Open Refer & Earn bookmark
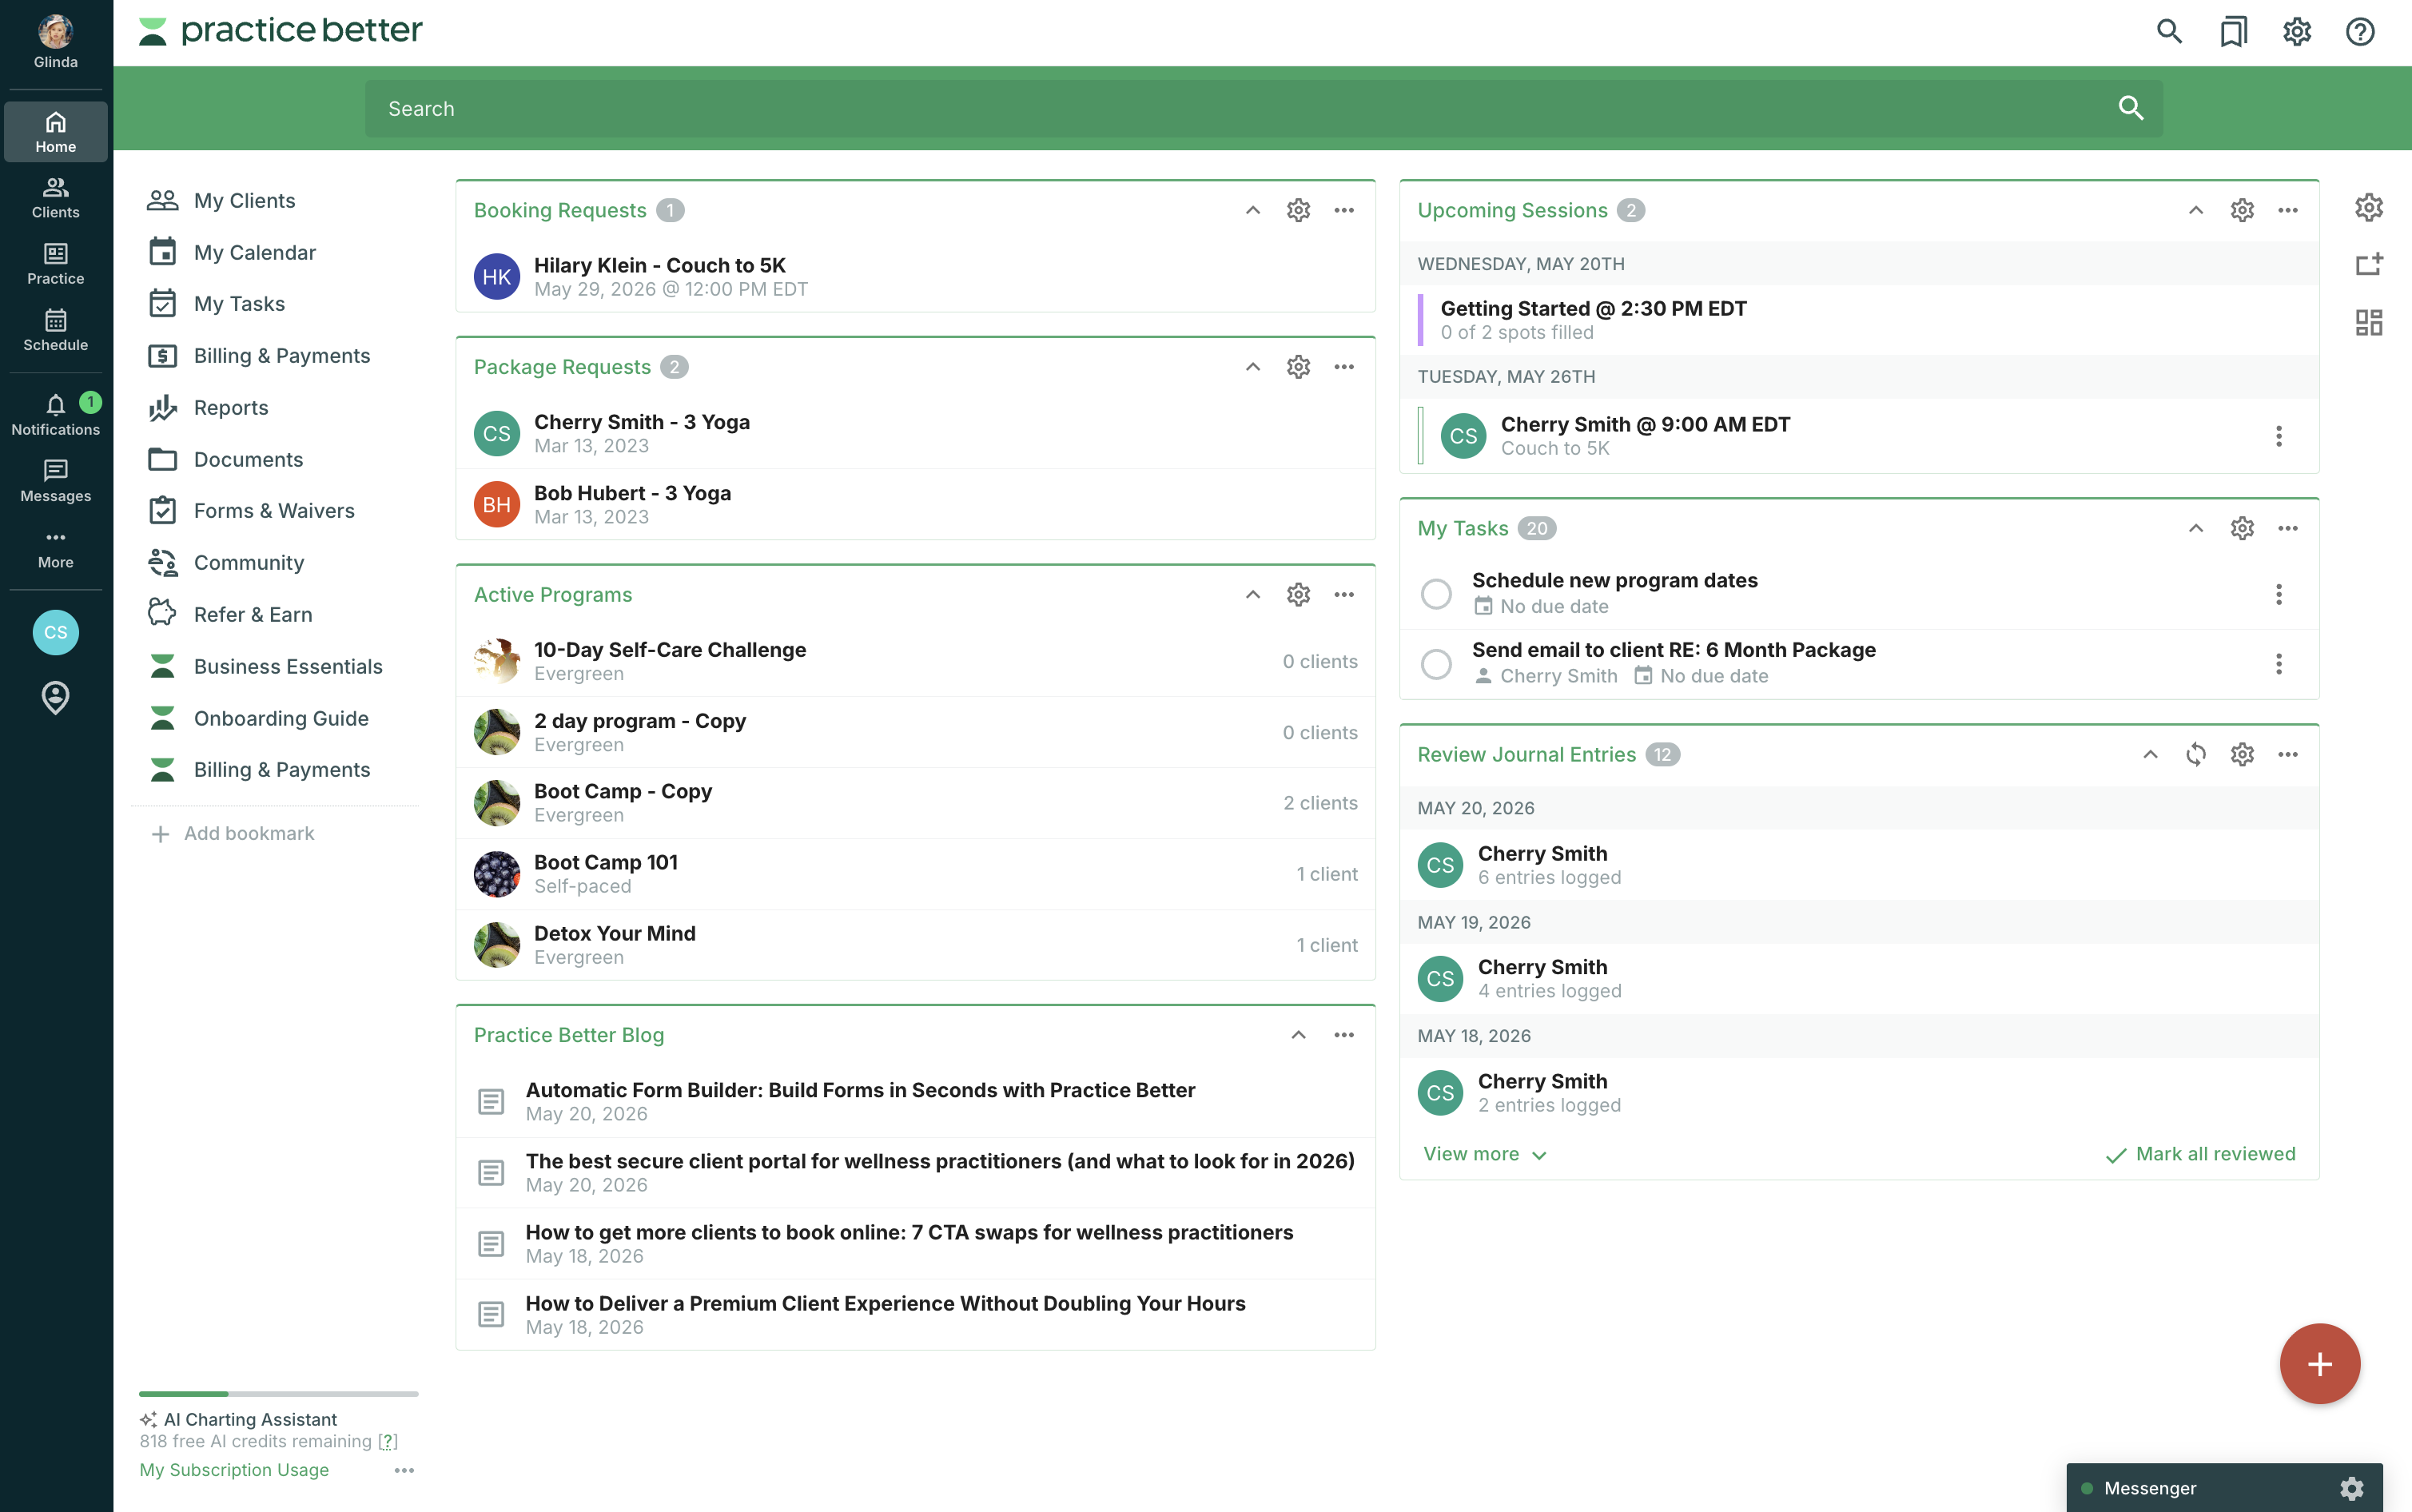This screenshot has height=1512, width=2412. [230, 614]
